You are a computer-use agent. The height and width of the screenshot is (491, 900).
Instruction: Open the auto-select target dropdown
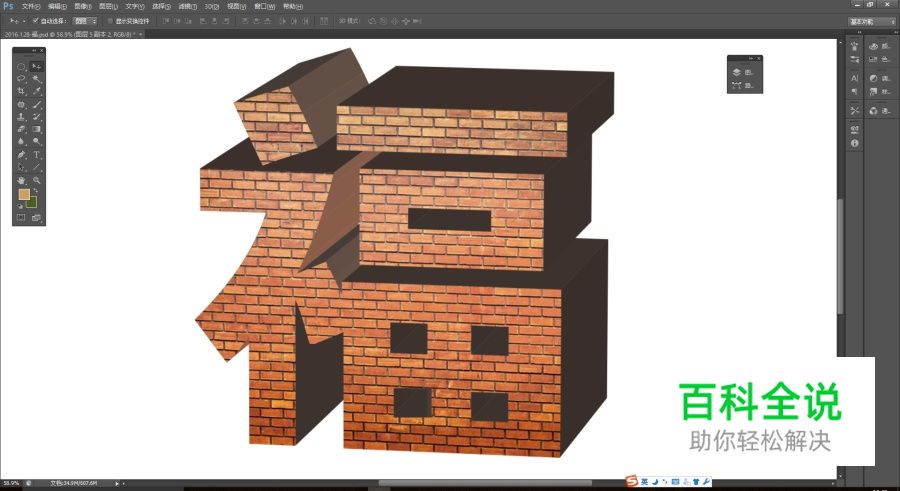[85, 20]
